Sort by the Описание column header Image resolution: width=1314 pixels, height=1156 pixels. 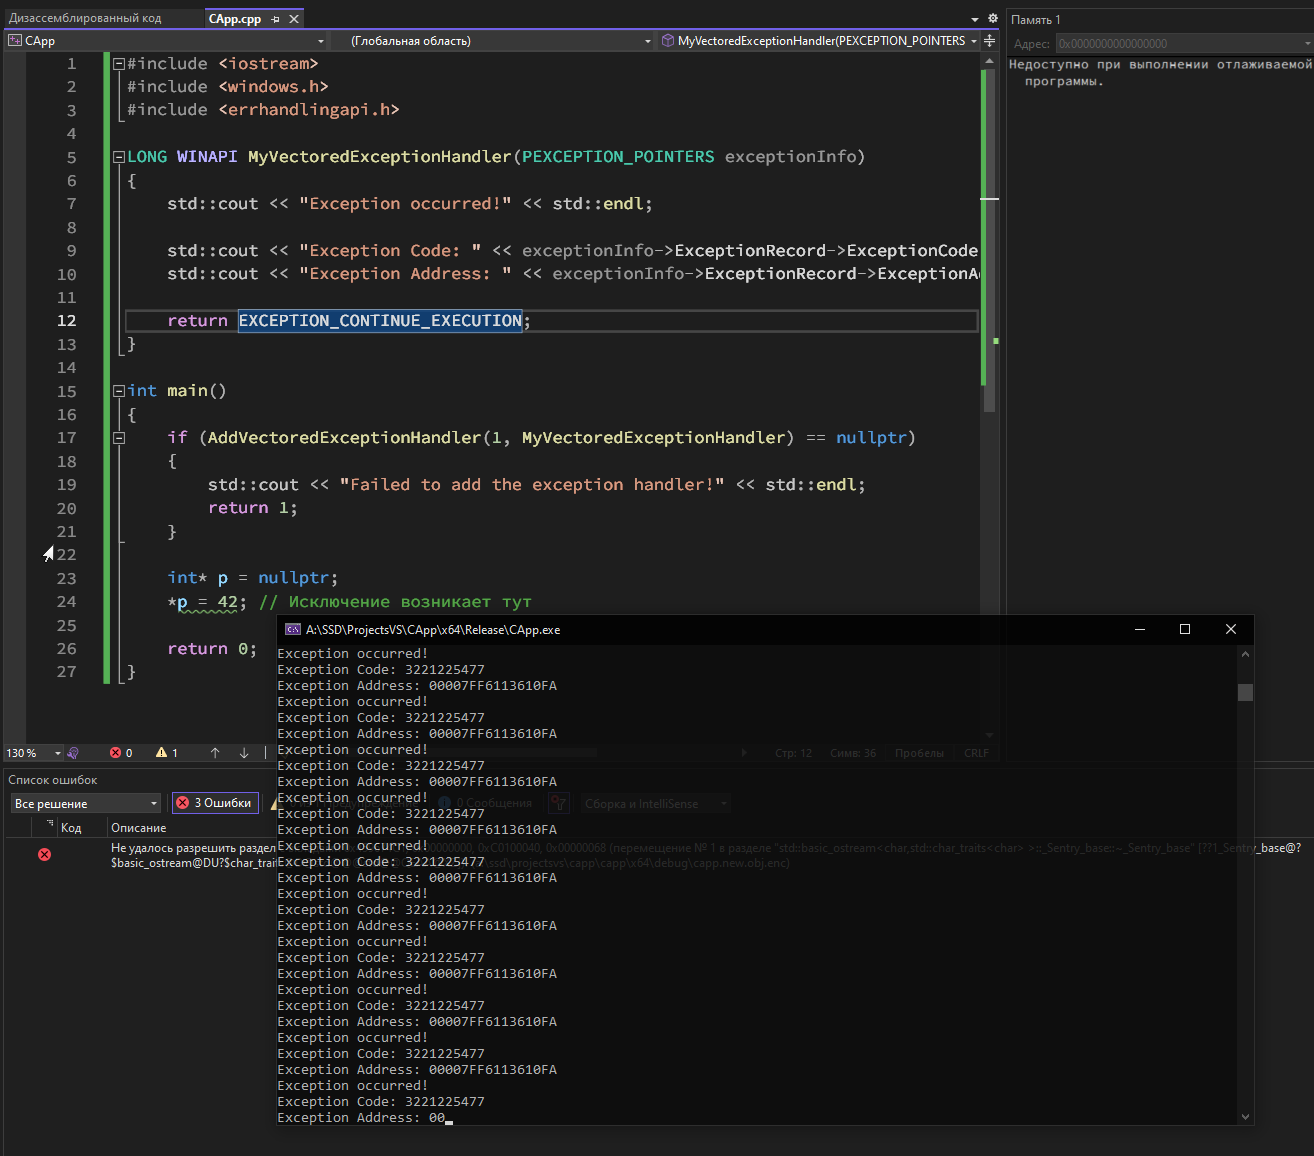(139, 828)
